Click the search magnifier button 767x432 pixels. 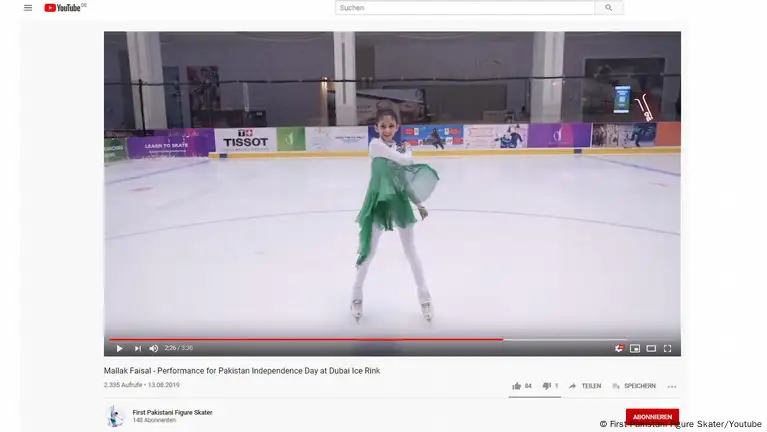coord(609,8)
